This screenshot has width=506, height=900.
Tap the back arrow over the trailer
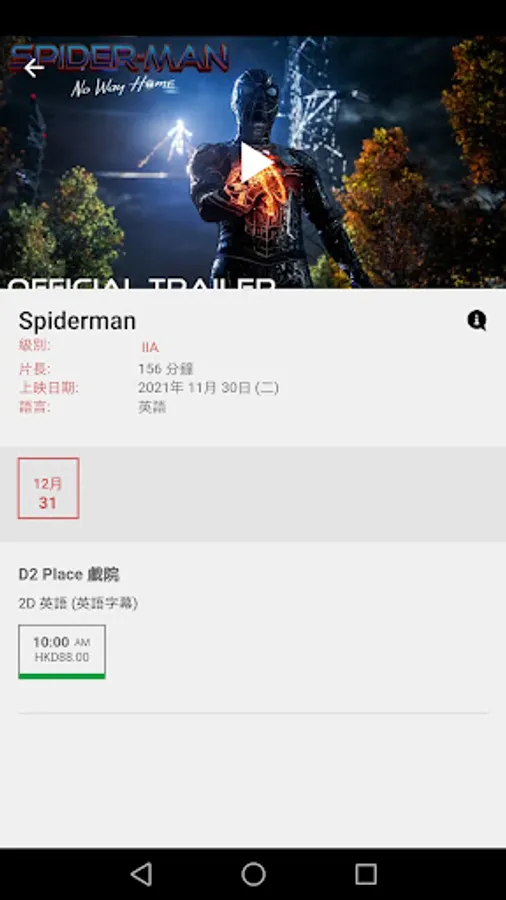coord(34,68)
